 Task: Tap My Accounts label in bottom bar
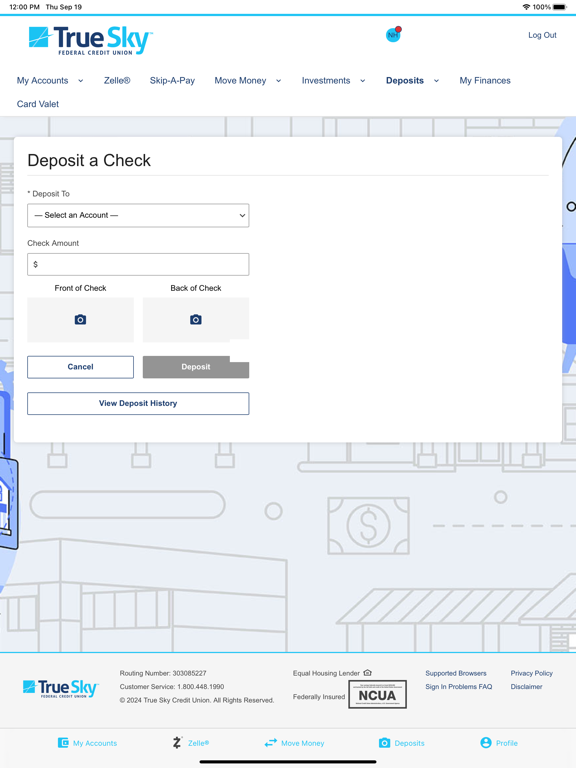point(95,743)
